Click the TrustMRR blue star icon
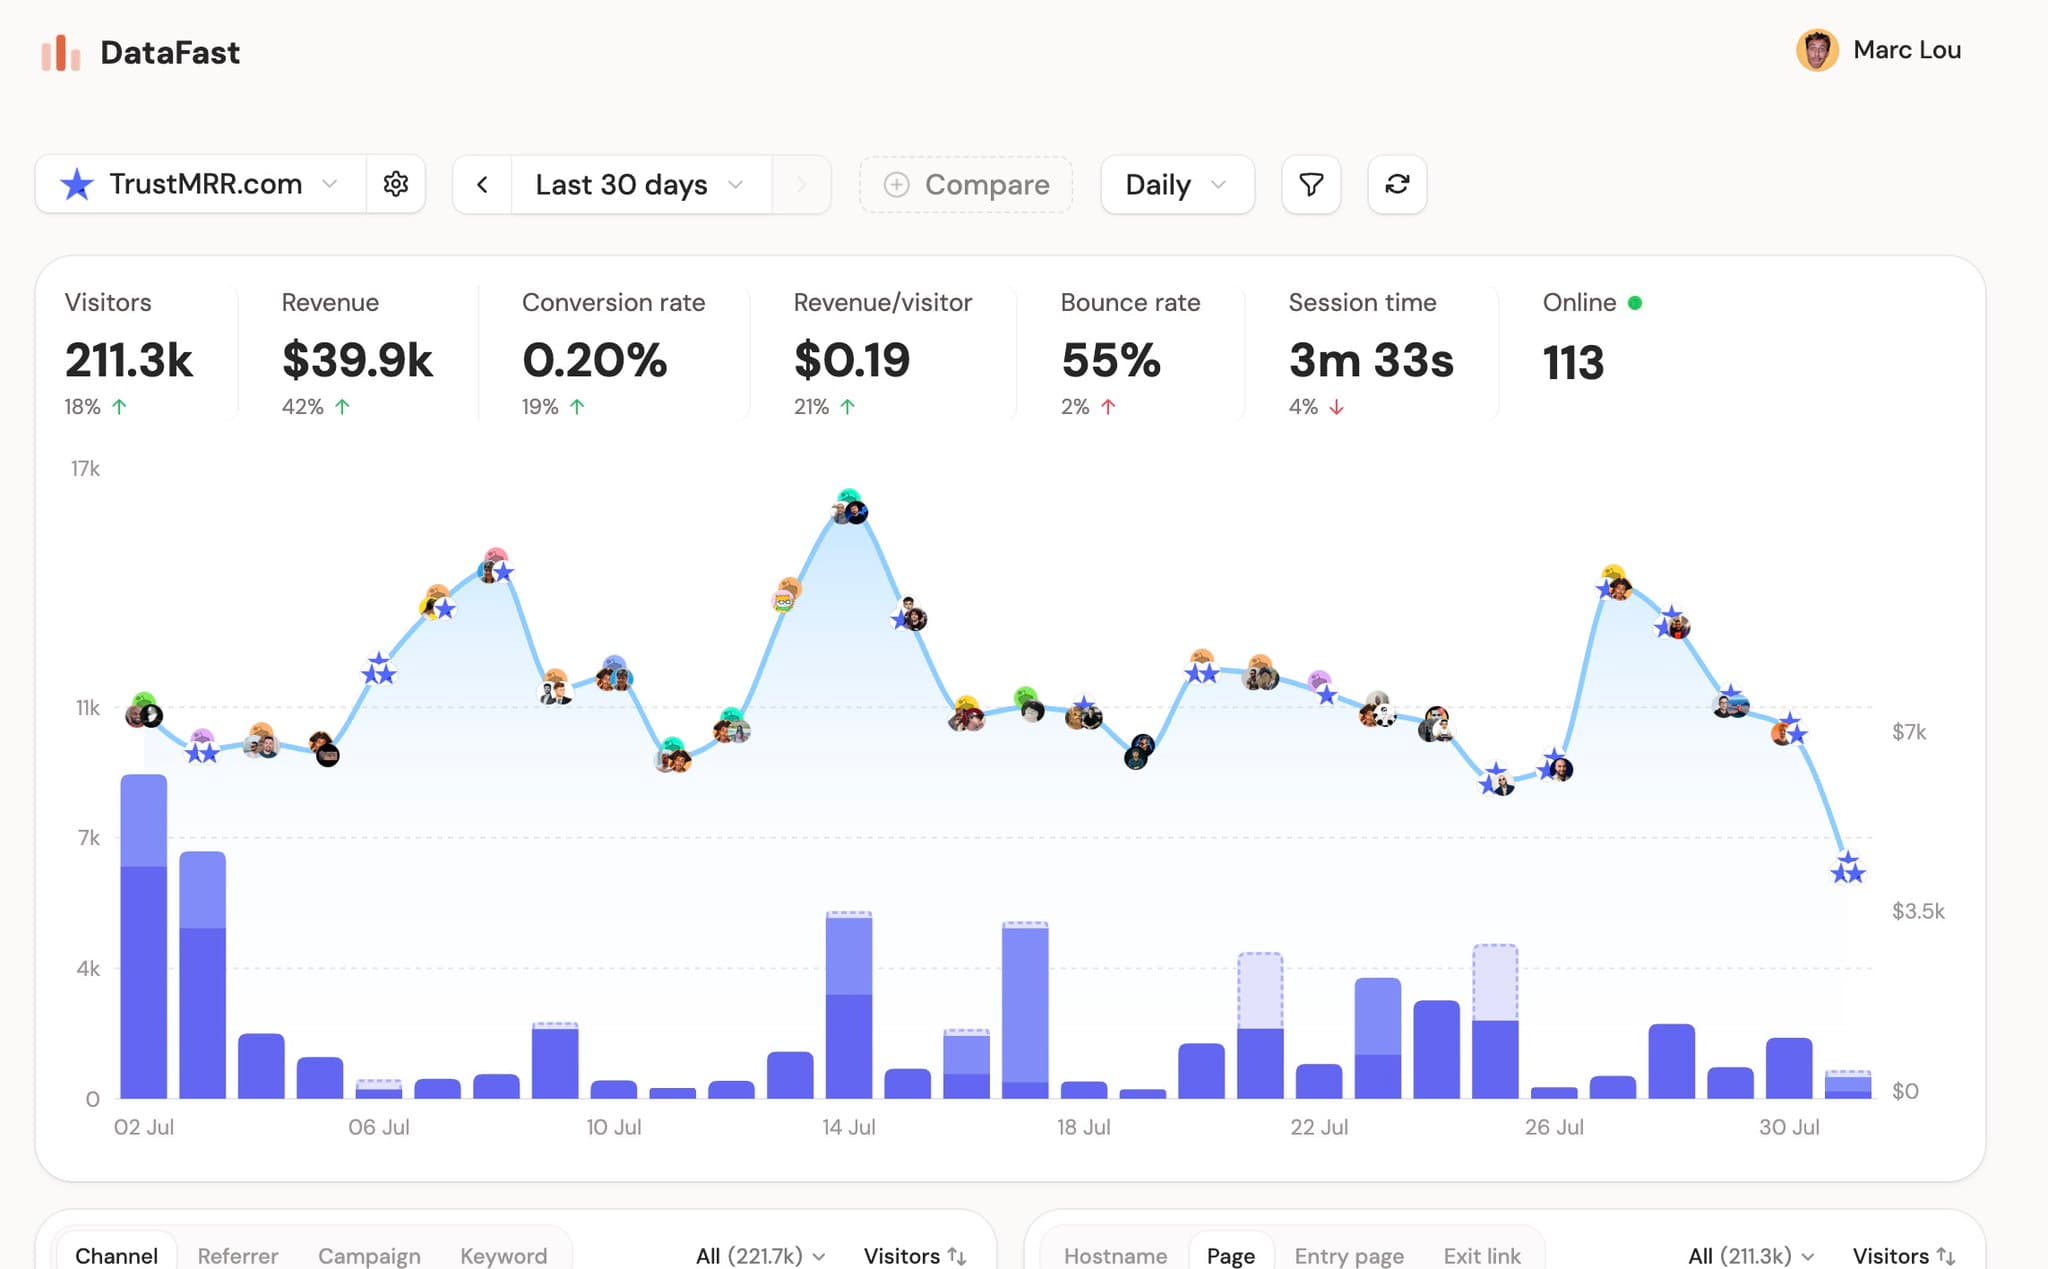 [77, 184]
